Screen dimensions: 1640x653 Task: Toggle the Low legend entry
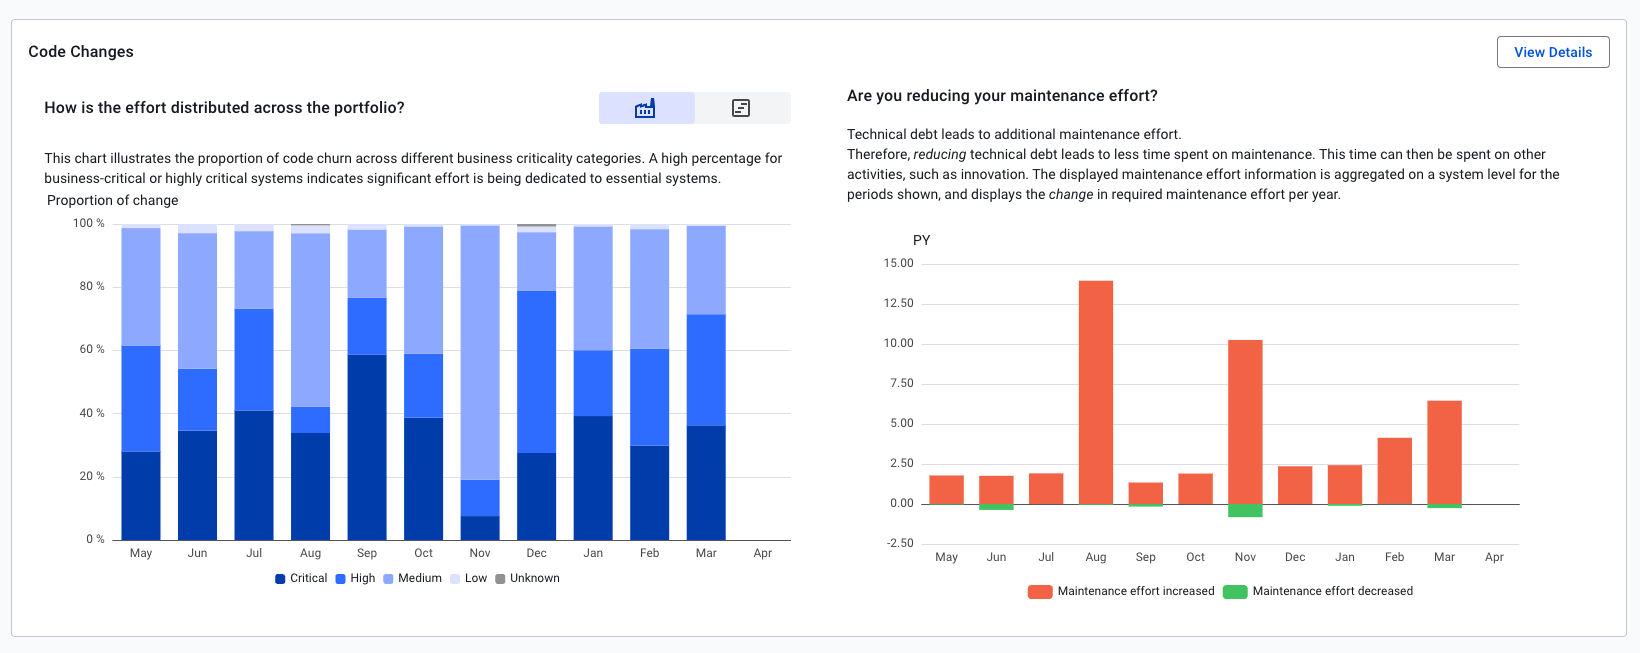pyautogui.click(x=468, y=578)
